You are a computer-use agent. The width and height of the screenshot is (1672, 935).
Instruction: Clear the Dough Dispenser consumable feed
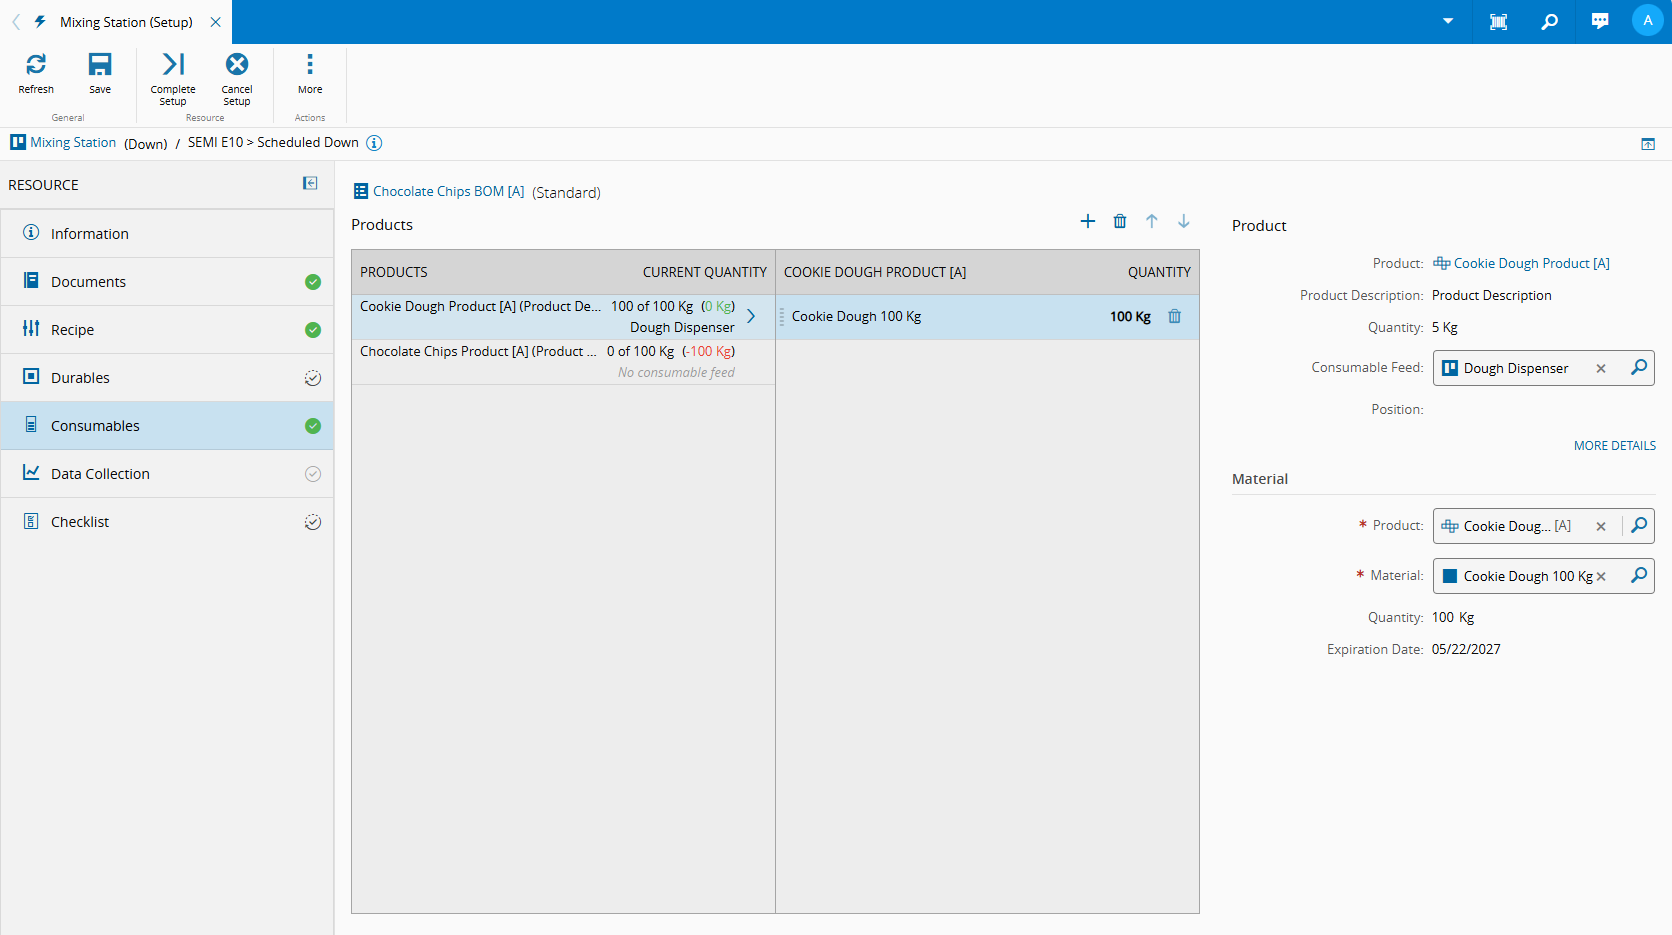[x=1601, y=369]
